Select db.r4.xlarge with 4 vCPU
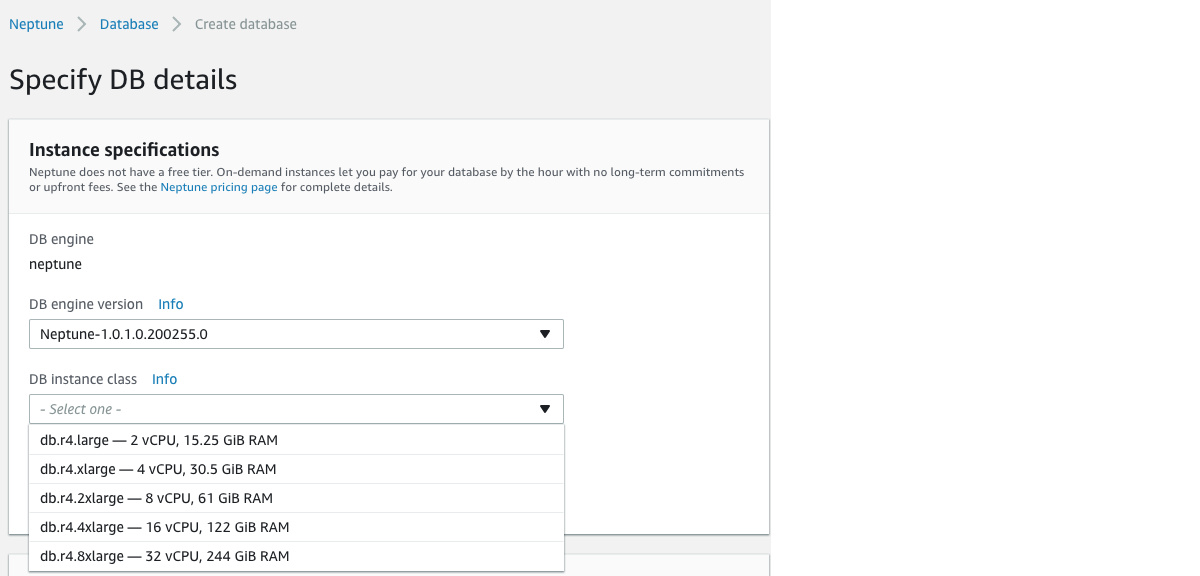Viewport: 1200px width, 576px height. pyautogui.click(x=157, y=468)
